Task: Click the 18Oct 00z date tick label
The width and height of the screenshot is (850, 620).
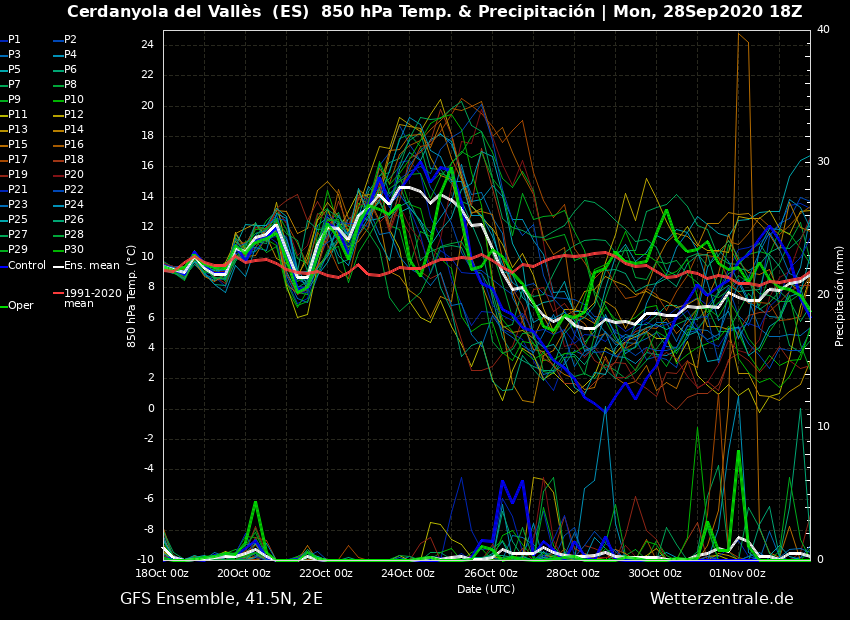Action: coord(162,574)
